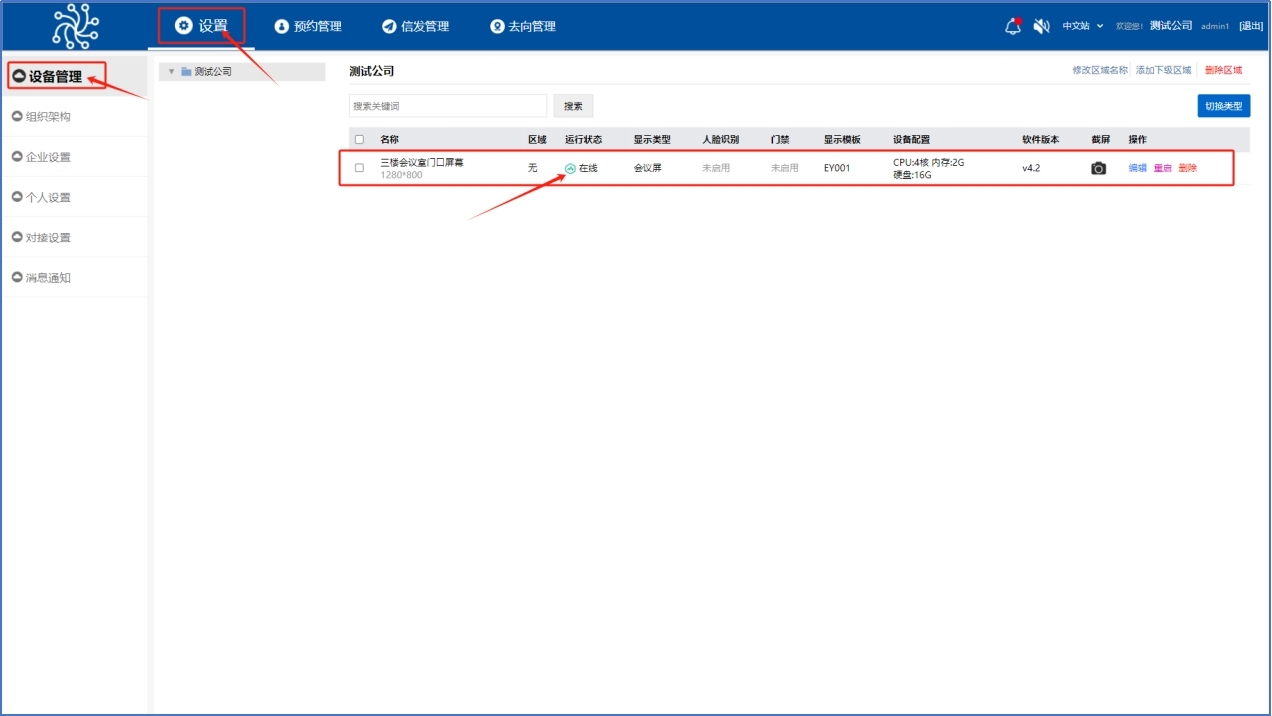Image resolution: width=1272 pixels, height=716 pixels.
Task: Click the paper-plane icon on 信发管理
Action: pyautogui.click(x=387, y=27)
